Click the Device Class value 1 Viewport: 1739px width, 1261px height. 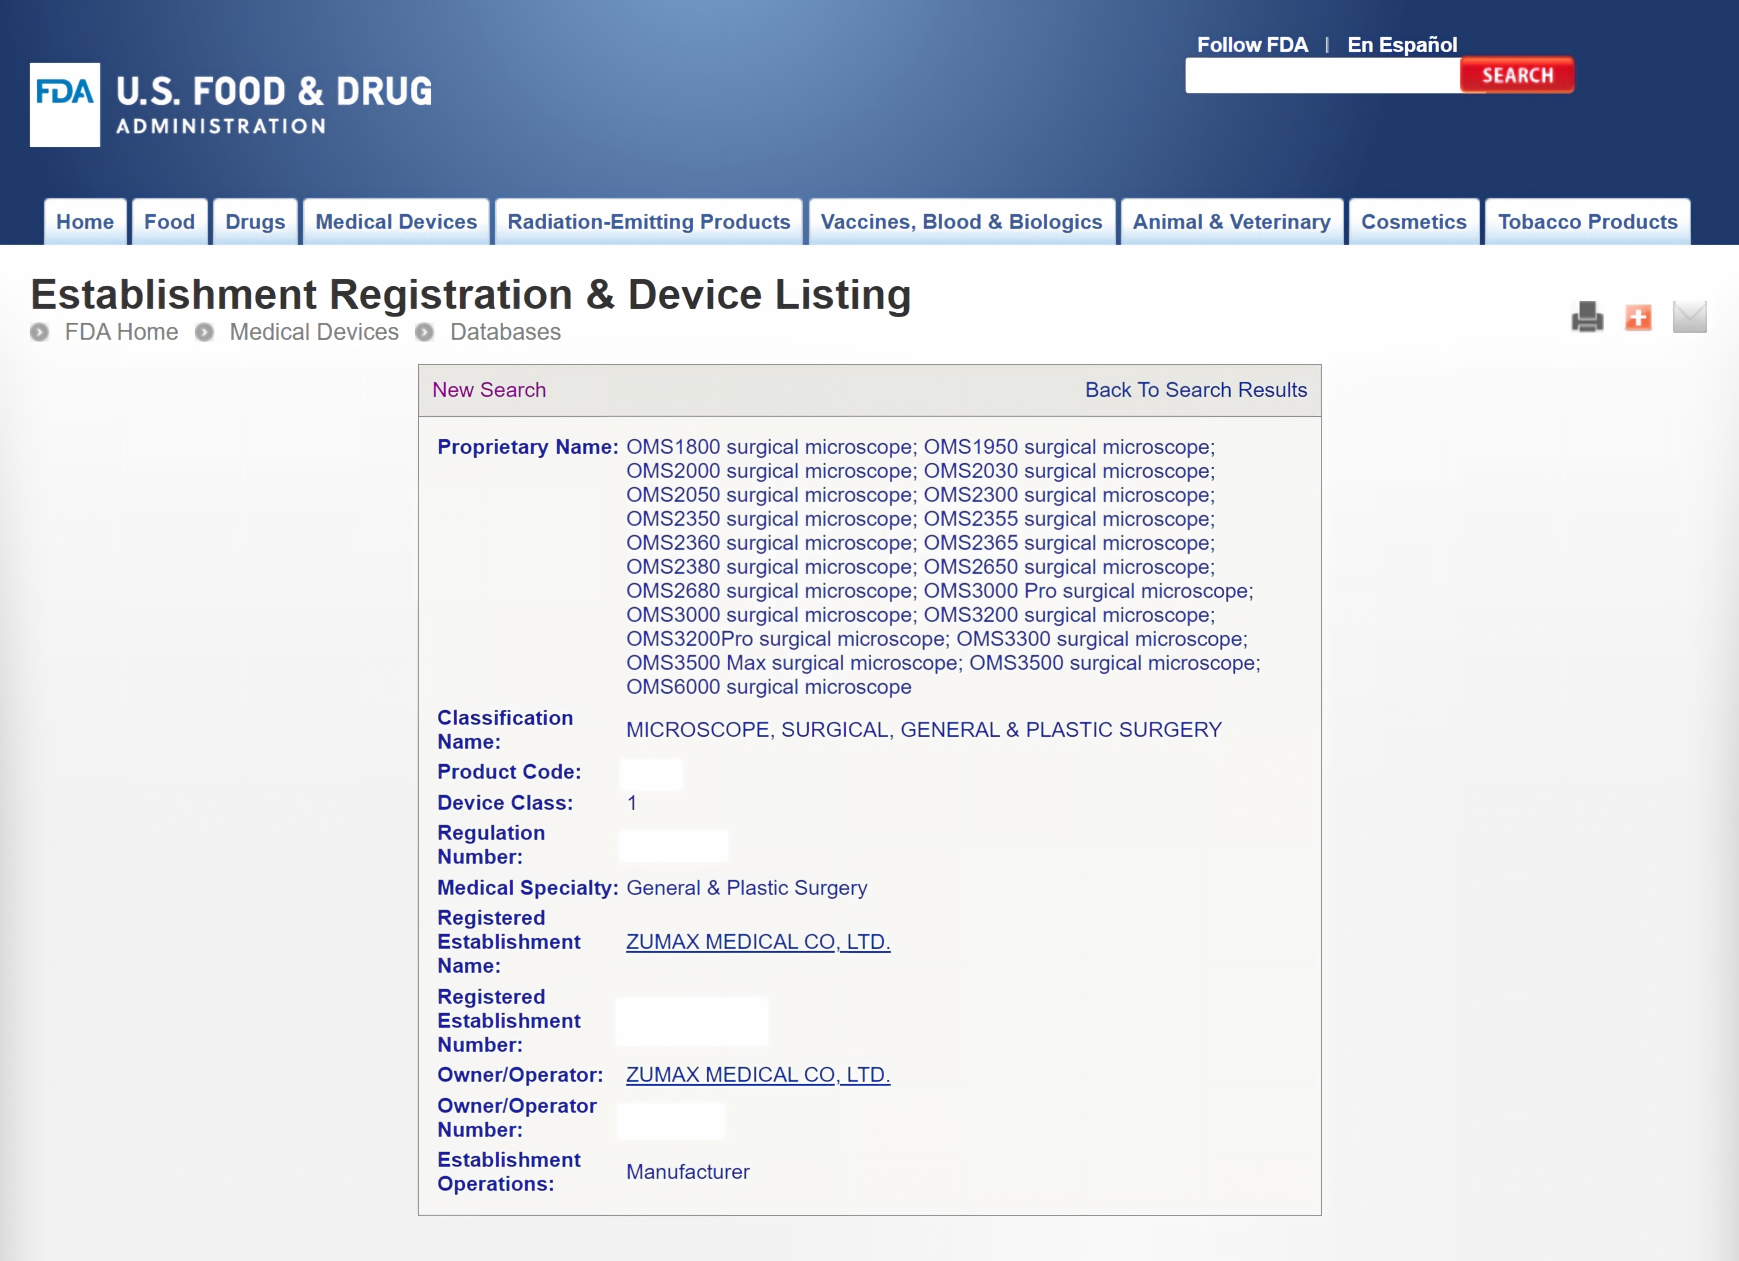tap(632, 803)
